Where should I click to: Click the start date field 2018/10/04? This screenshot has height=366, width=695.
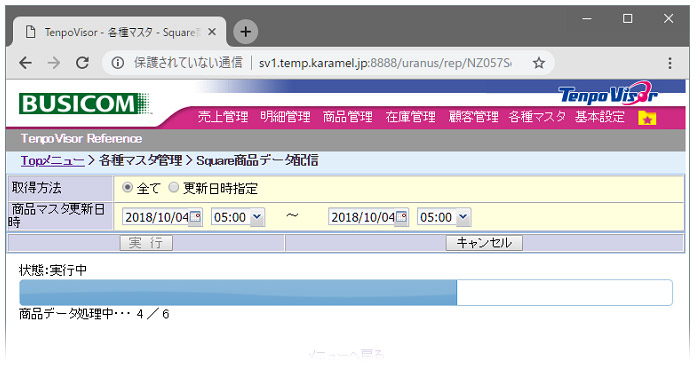(156, 217)
